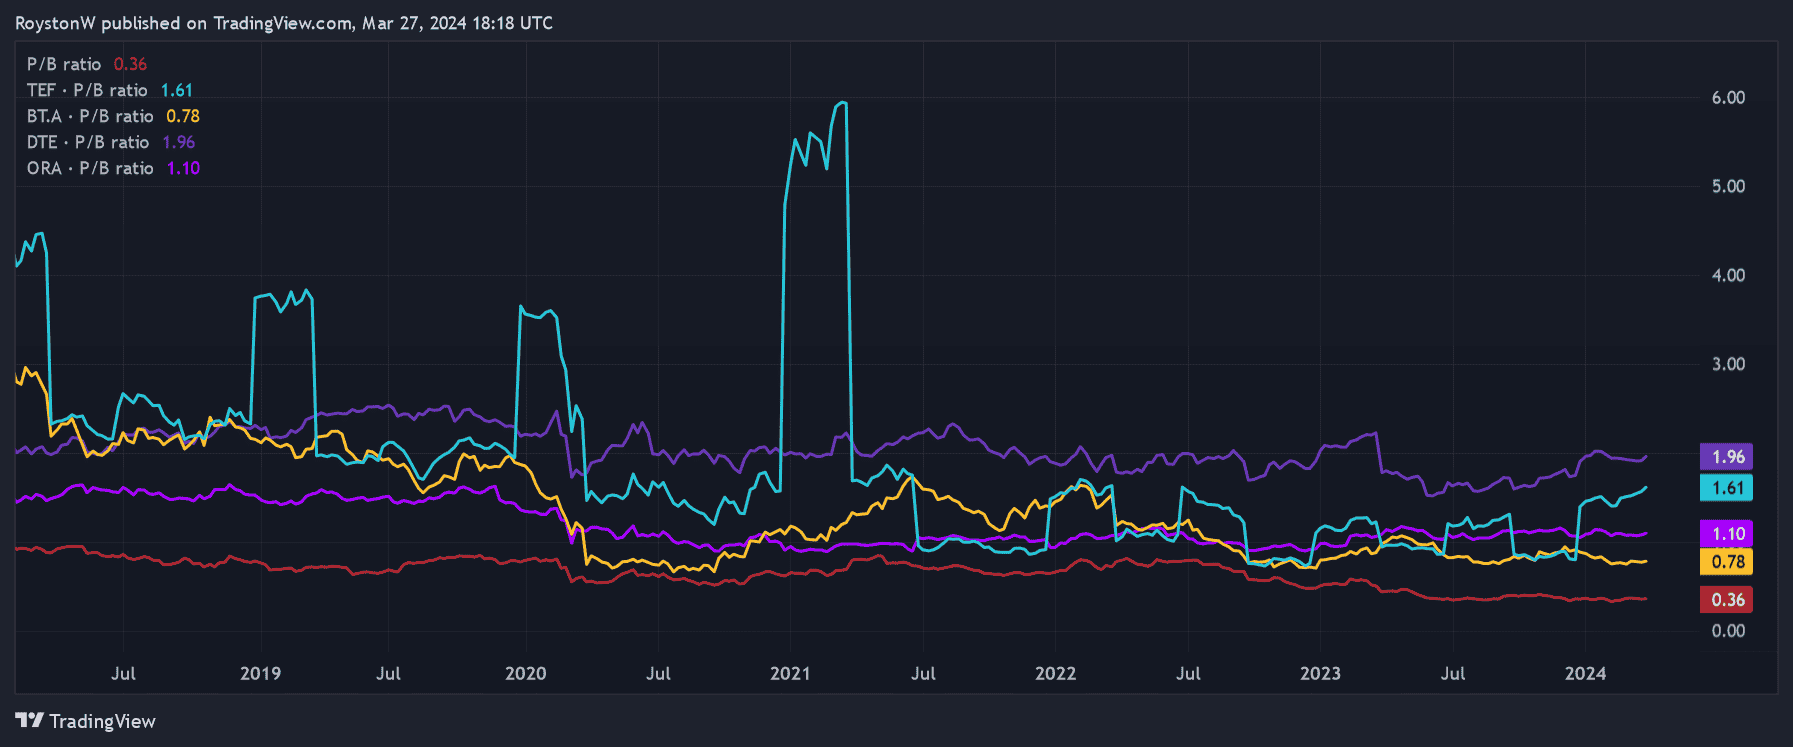Select the red 0.36 price axis tag
The height and width of the screenshot is (747, 1793).
coord(1727,600)
